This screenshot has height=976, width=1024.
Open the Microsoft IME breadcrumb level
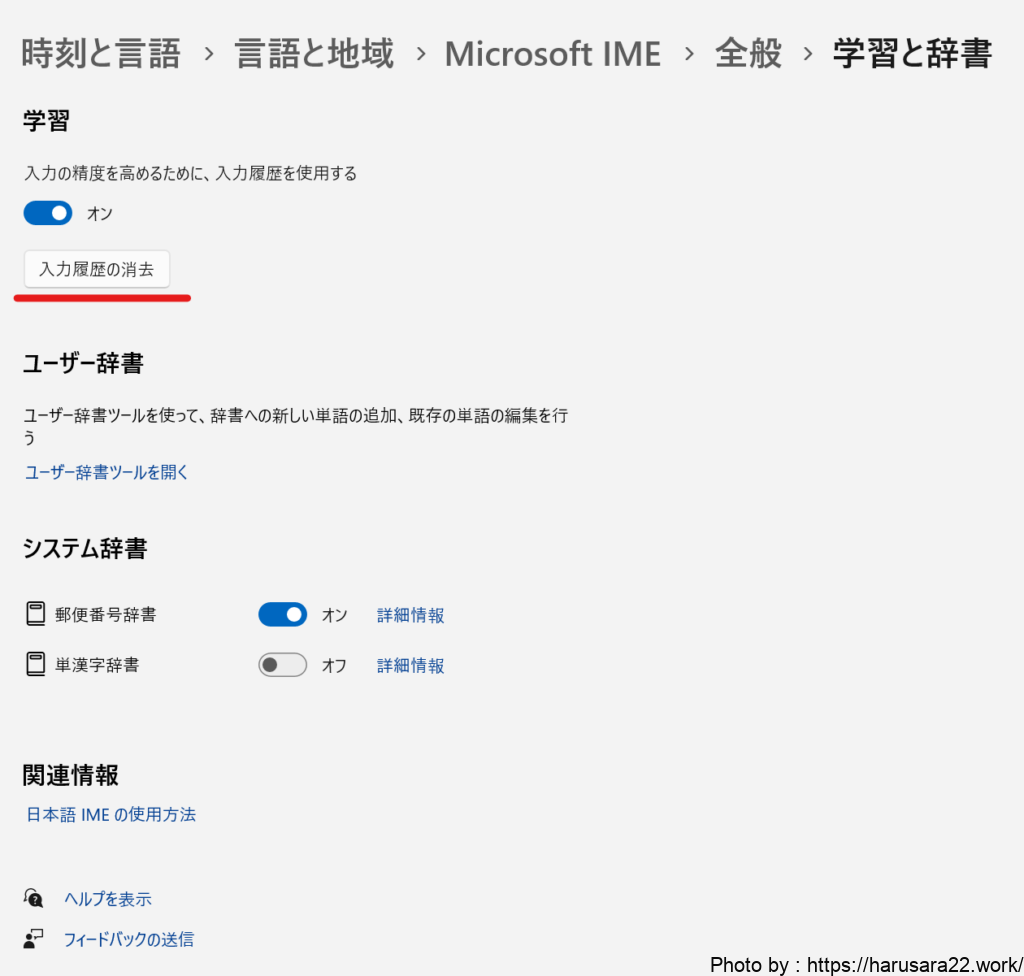(x=552, y=54)
